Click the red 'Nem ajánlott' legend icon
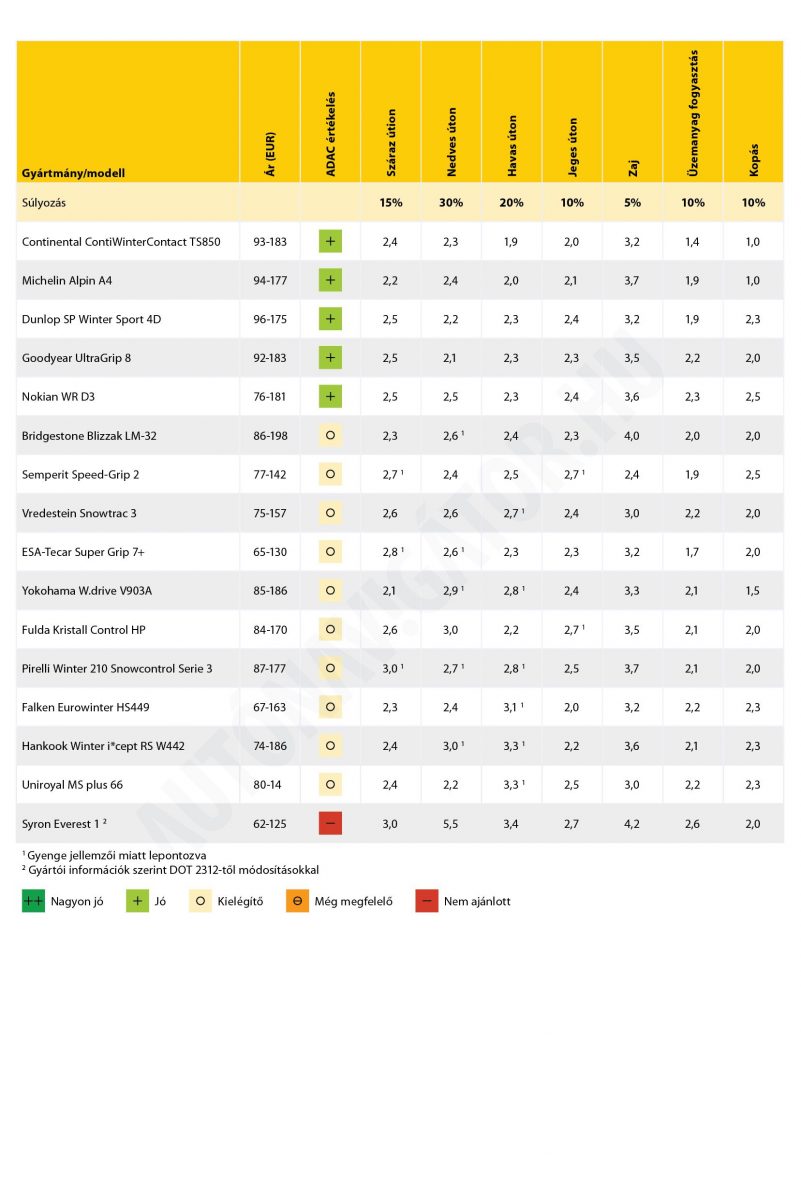 coord(427,901)
